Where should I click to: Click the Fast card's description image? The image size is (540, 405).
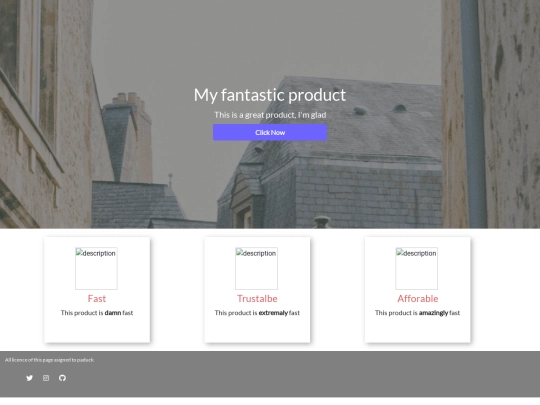click(x=96, y=268)
